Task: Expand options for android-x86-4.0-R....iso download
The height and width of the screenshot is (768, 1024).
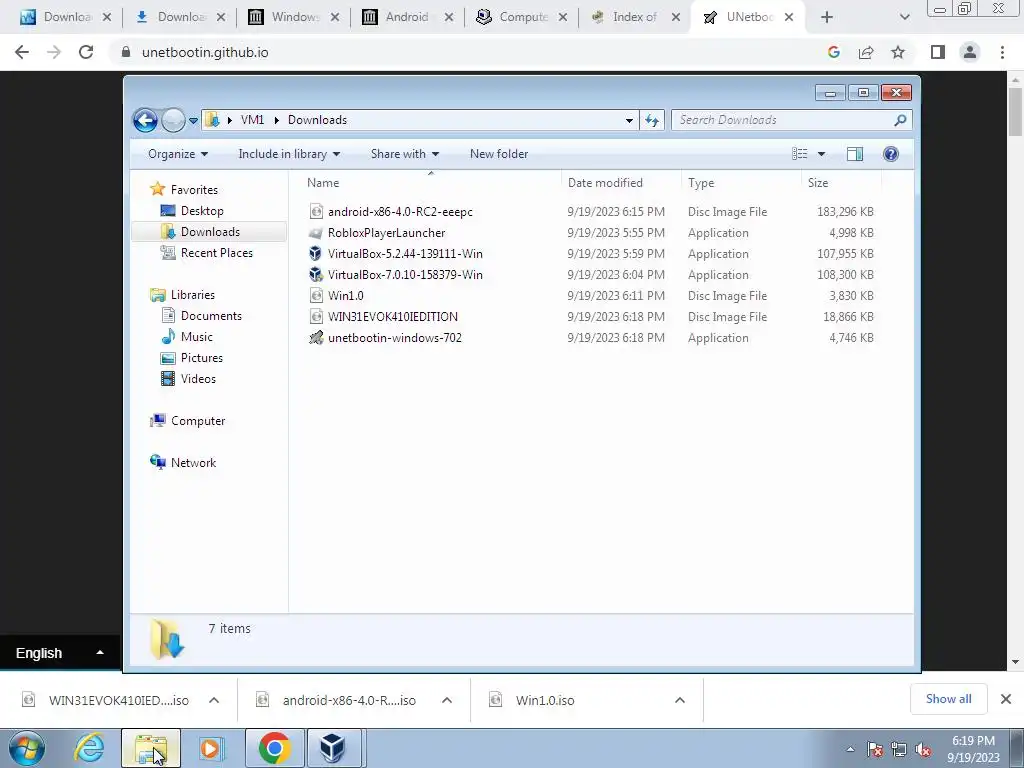Action: (447, 700)
